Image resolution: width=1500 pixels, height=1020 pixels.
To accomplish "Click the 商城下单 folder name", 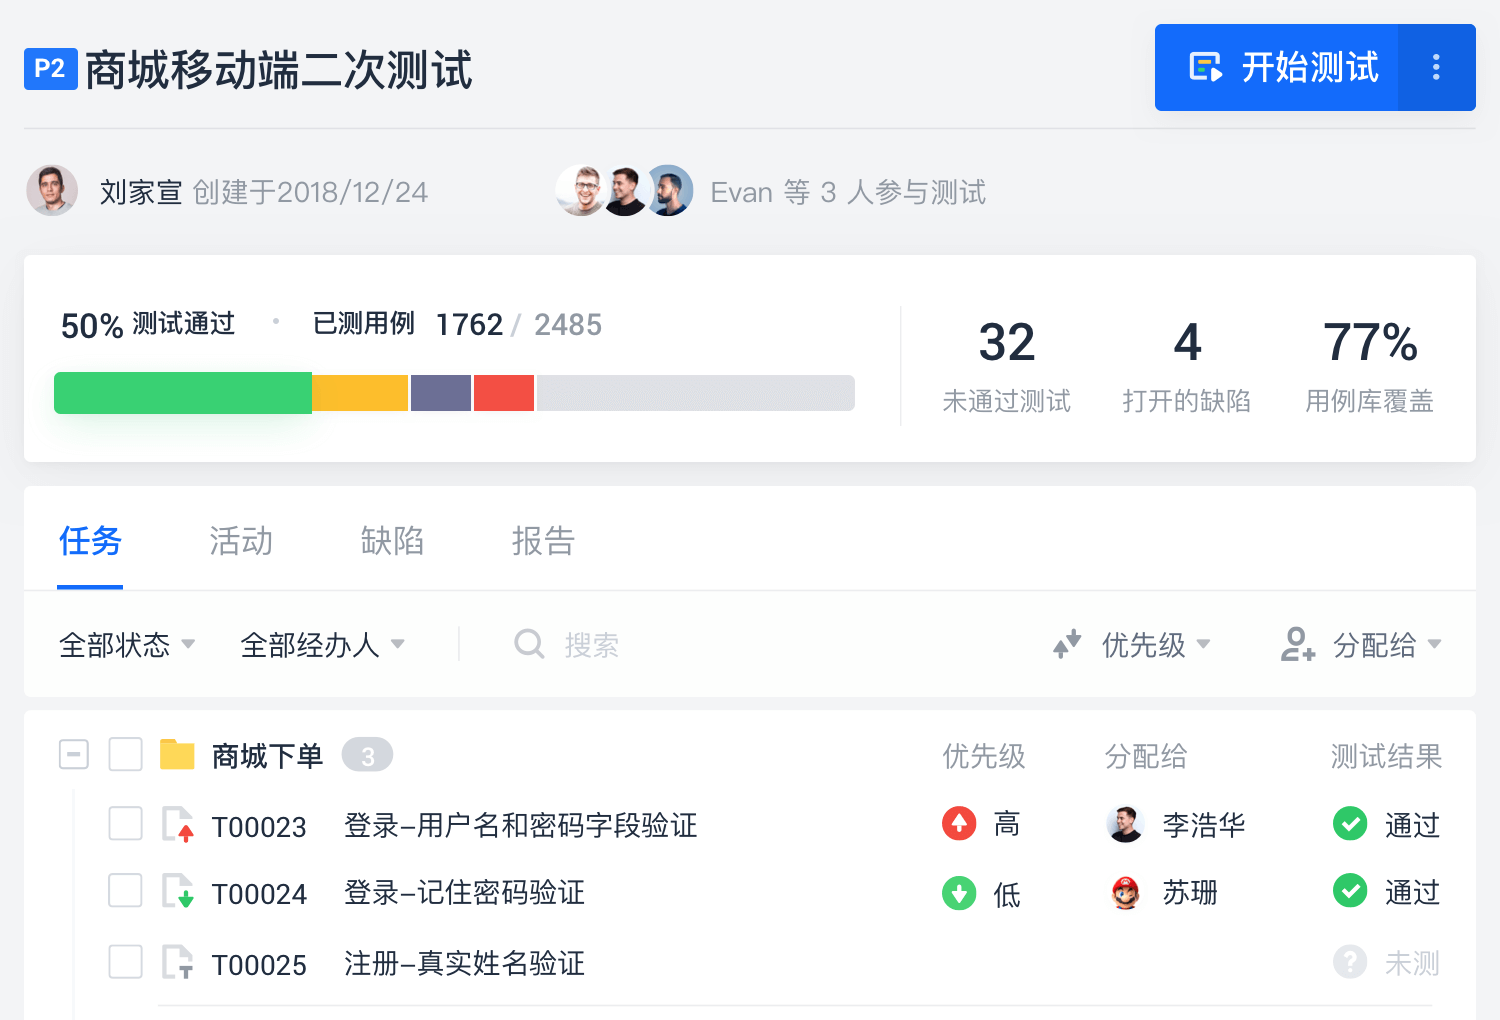I will click(267, 756).
